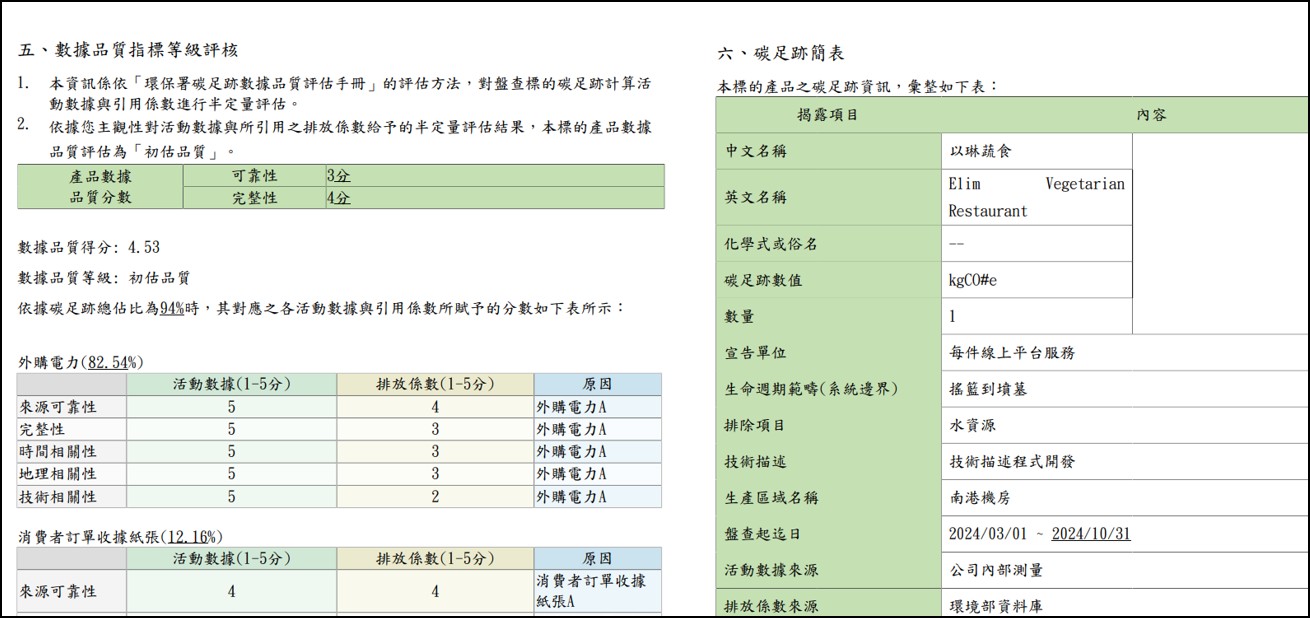Select the kgCO#e carbon footprint value
The height and width of the screenshot is (618, 1310).
pyautogui.click(x=973, y=280)
